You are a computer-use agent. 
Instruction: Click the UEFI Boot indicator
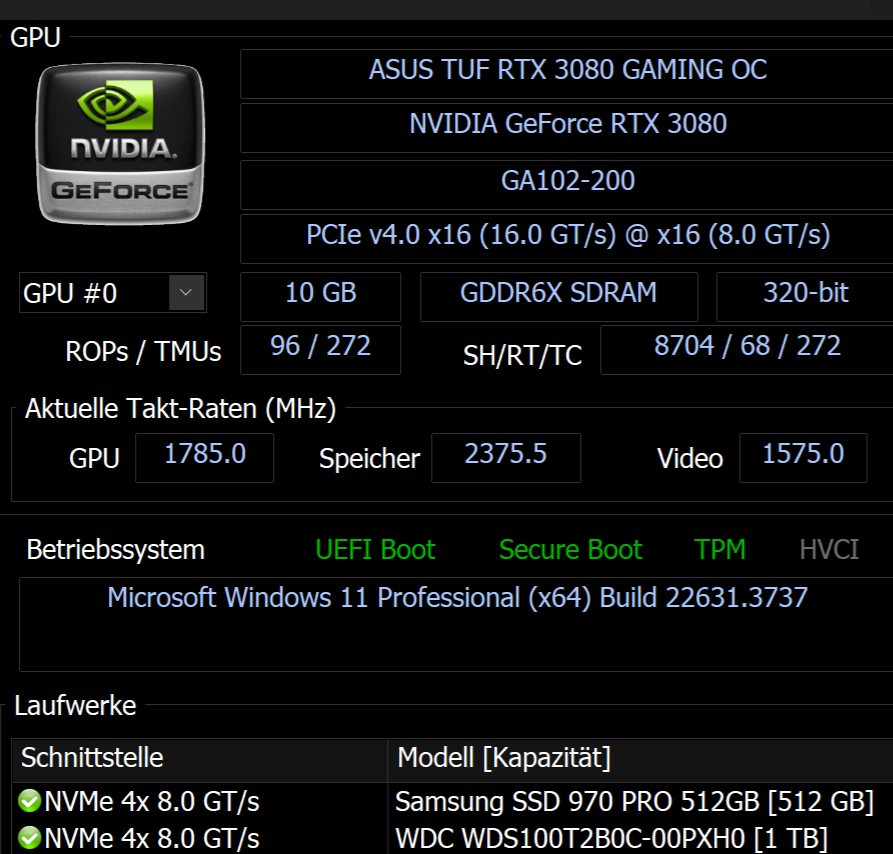(x=375, y=549)
